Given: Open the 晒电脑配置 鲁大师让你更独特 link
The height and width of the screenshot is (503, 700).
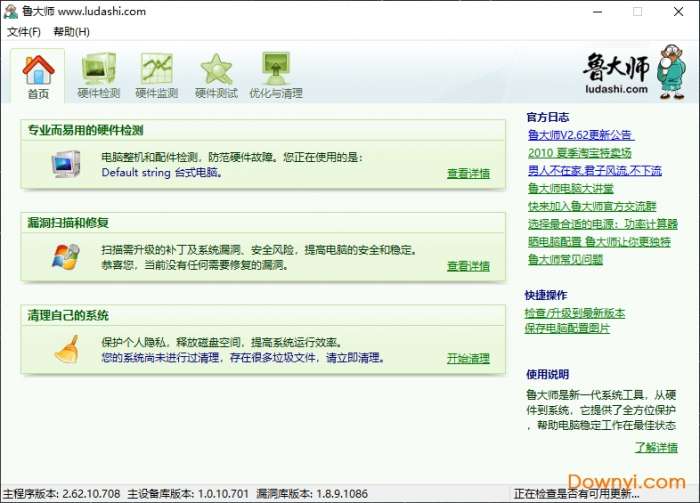Looking at the screenshot, I should [599, 242].
